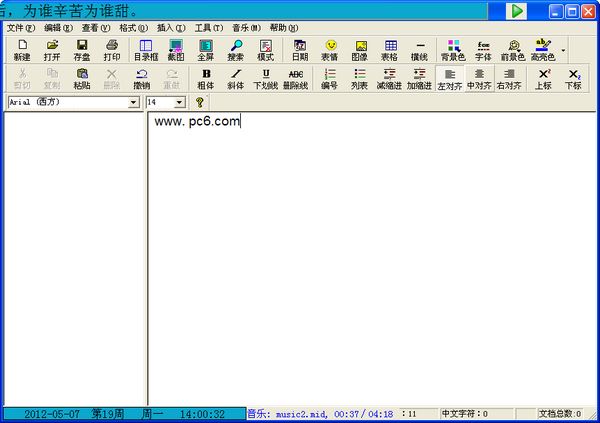The height and width of the screenshot is (423, 600).
Task: Insert the date with 日期 icon
Action: [x=300, y=50]
